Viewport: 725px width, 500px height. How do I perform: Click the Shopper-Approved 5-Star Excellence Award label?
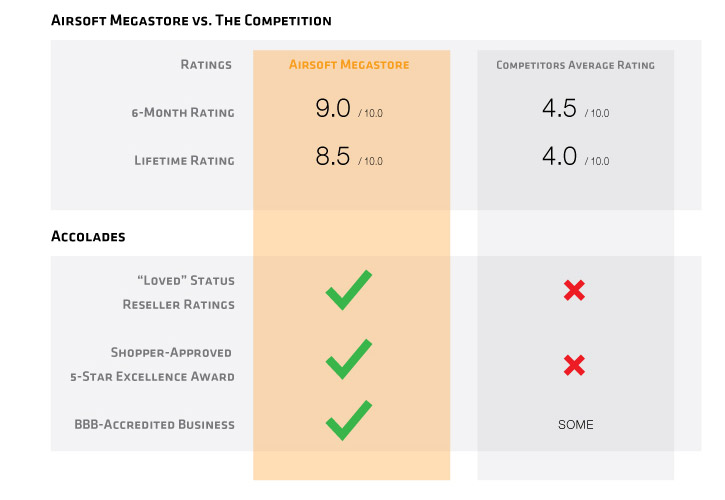(173, 364)
